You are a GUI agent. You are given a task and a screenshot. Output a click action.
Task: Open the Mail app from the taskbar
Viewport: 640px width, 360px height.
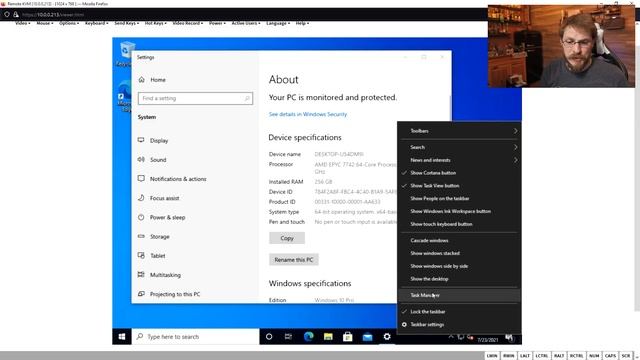point(367,337)
